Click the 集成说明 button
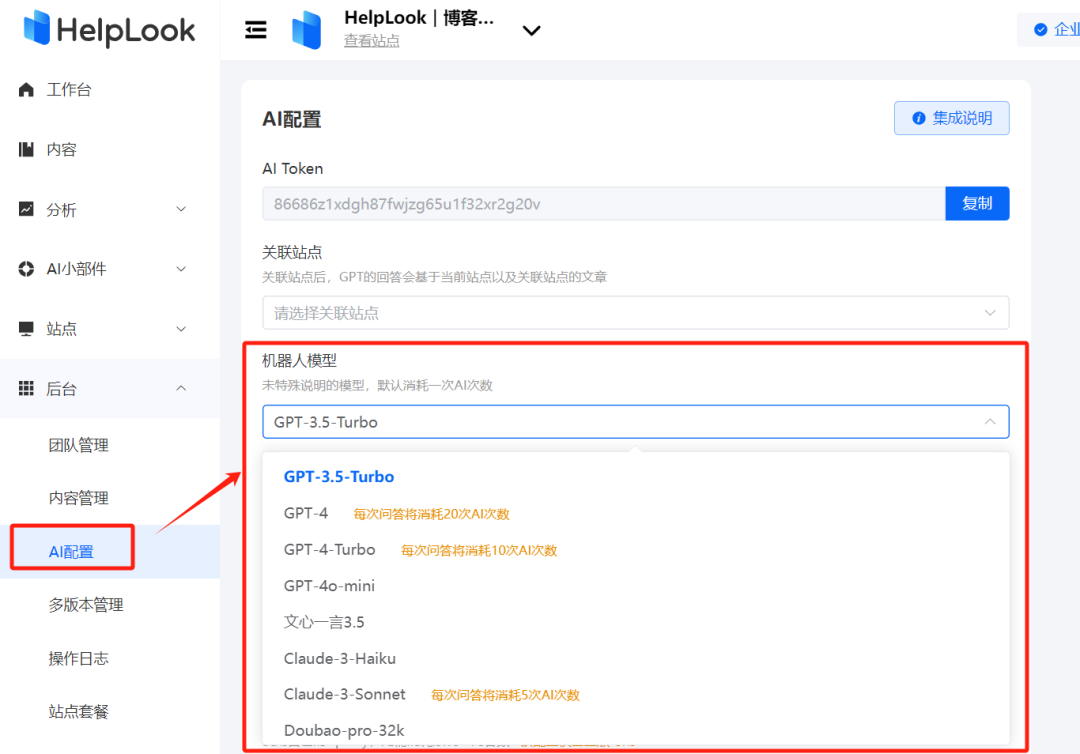1080x754 pixels. [952, 118]
